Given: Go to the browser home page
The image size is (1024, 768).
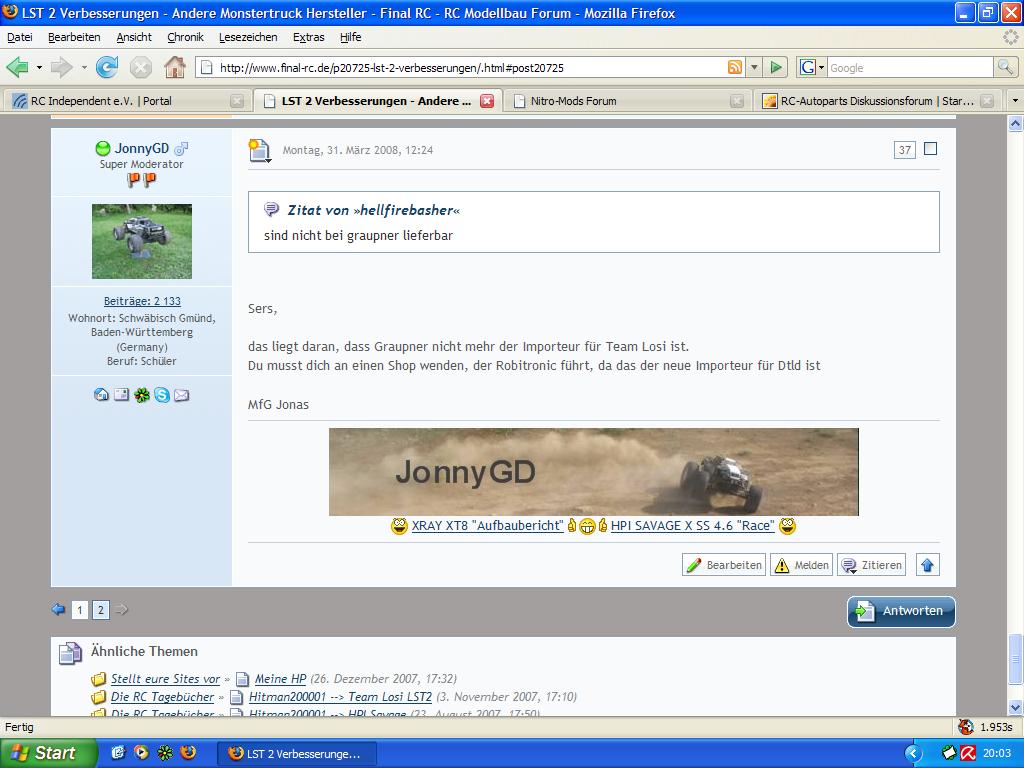Looking at the screenshot, I should [x=174, y=67].
